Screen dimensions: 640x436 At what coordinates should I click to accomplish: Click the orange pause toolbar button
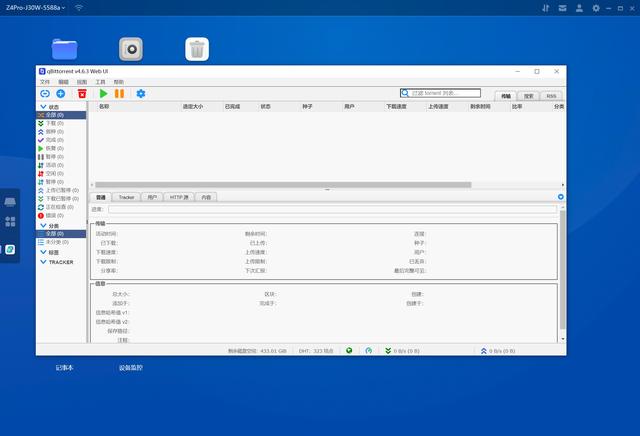pos(119,94)
